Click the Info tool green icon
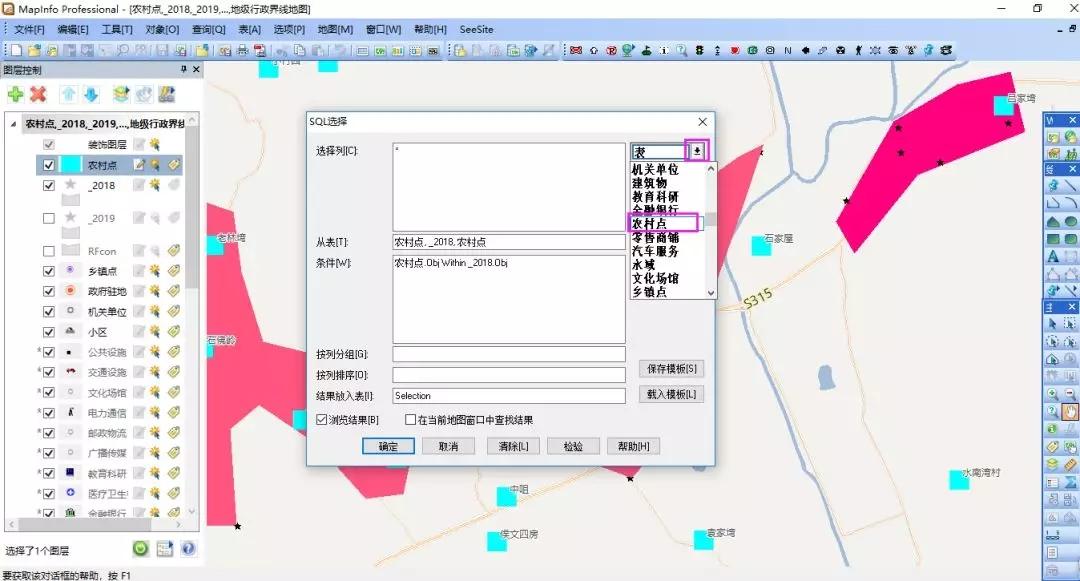The image size is (1080, 581). pos(1052,429)
